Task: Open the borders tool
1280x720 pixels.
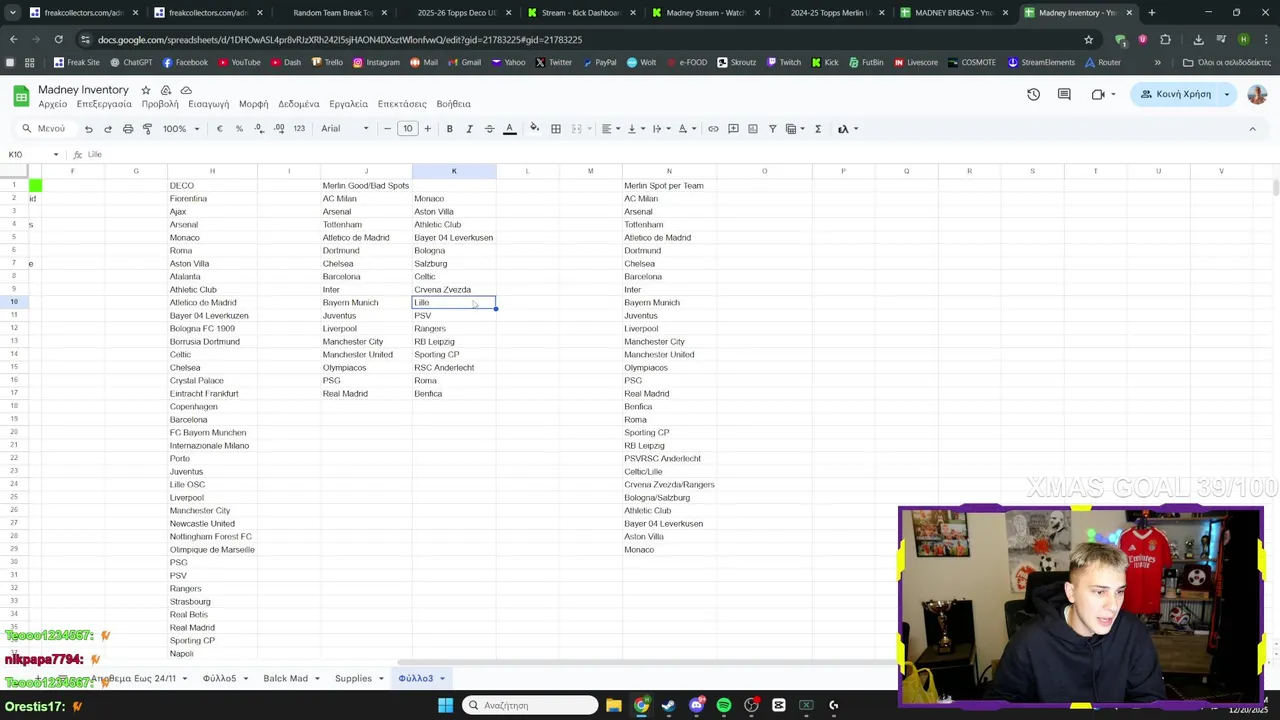Action: pyautogui.click(x=556, y=129)
